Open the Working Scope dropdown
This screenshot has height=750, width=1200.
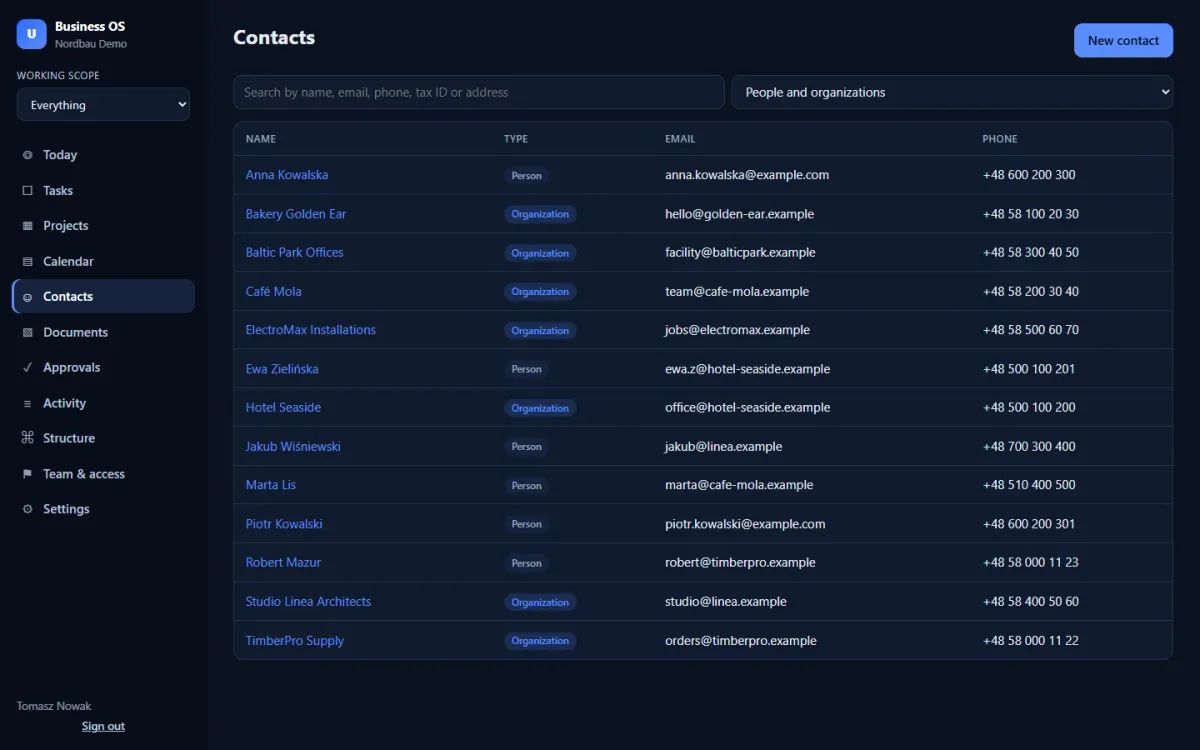coord(103,104)
